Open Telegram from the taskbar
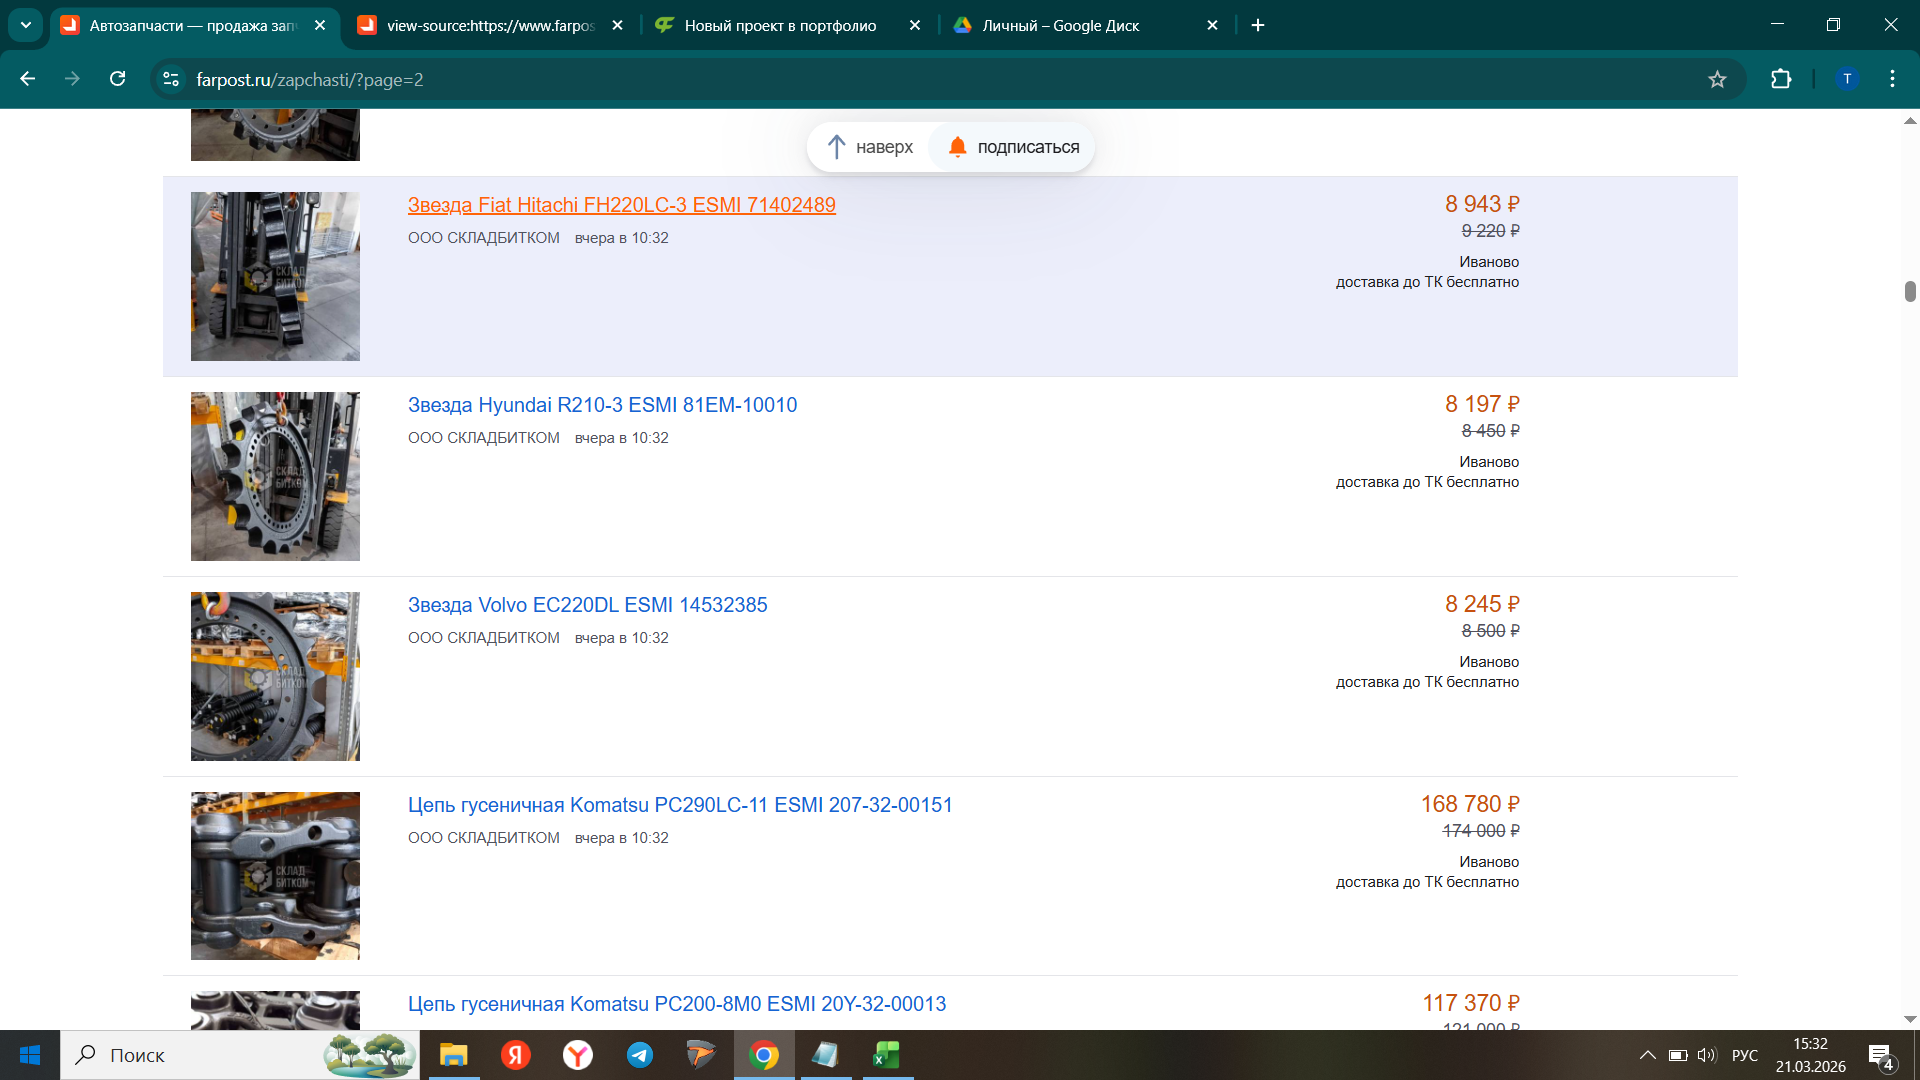Screen dimensions: 1920x1080 click(x=640, y=1055)
